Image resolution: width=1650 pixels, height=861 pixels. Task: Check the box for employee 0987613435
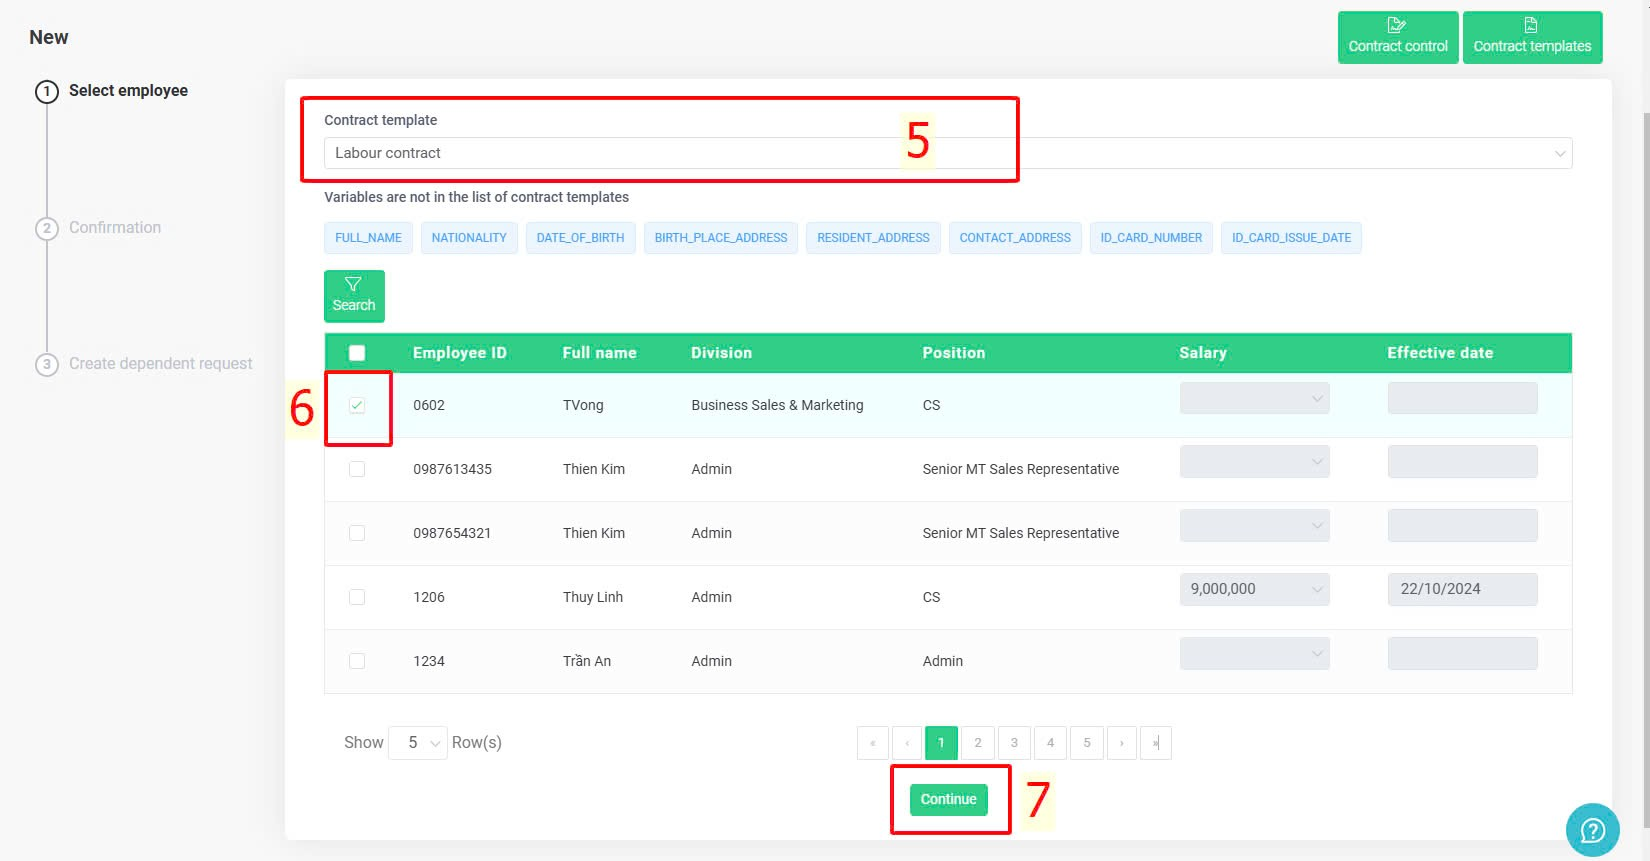click(357, 469)
